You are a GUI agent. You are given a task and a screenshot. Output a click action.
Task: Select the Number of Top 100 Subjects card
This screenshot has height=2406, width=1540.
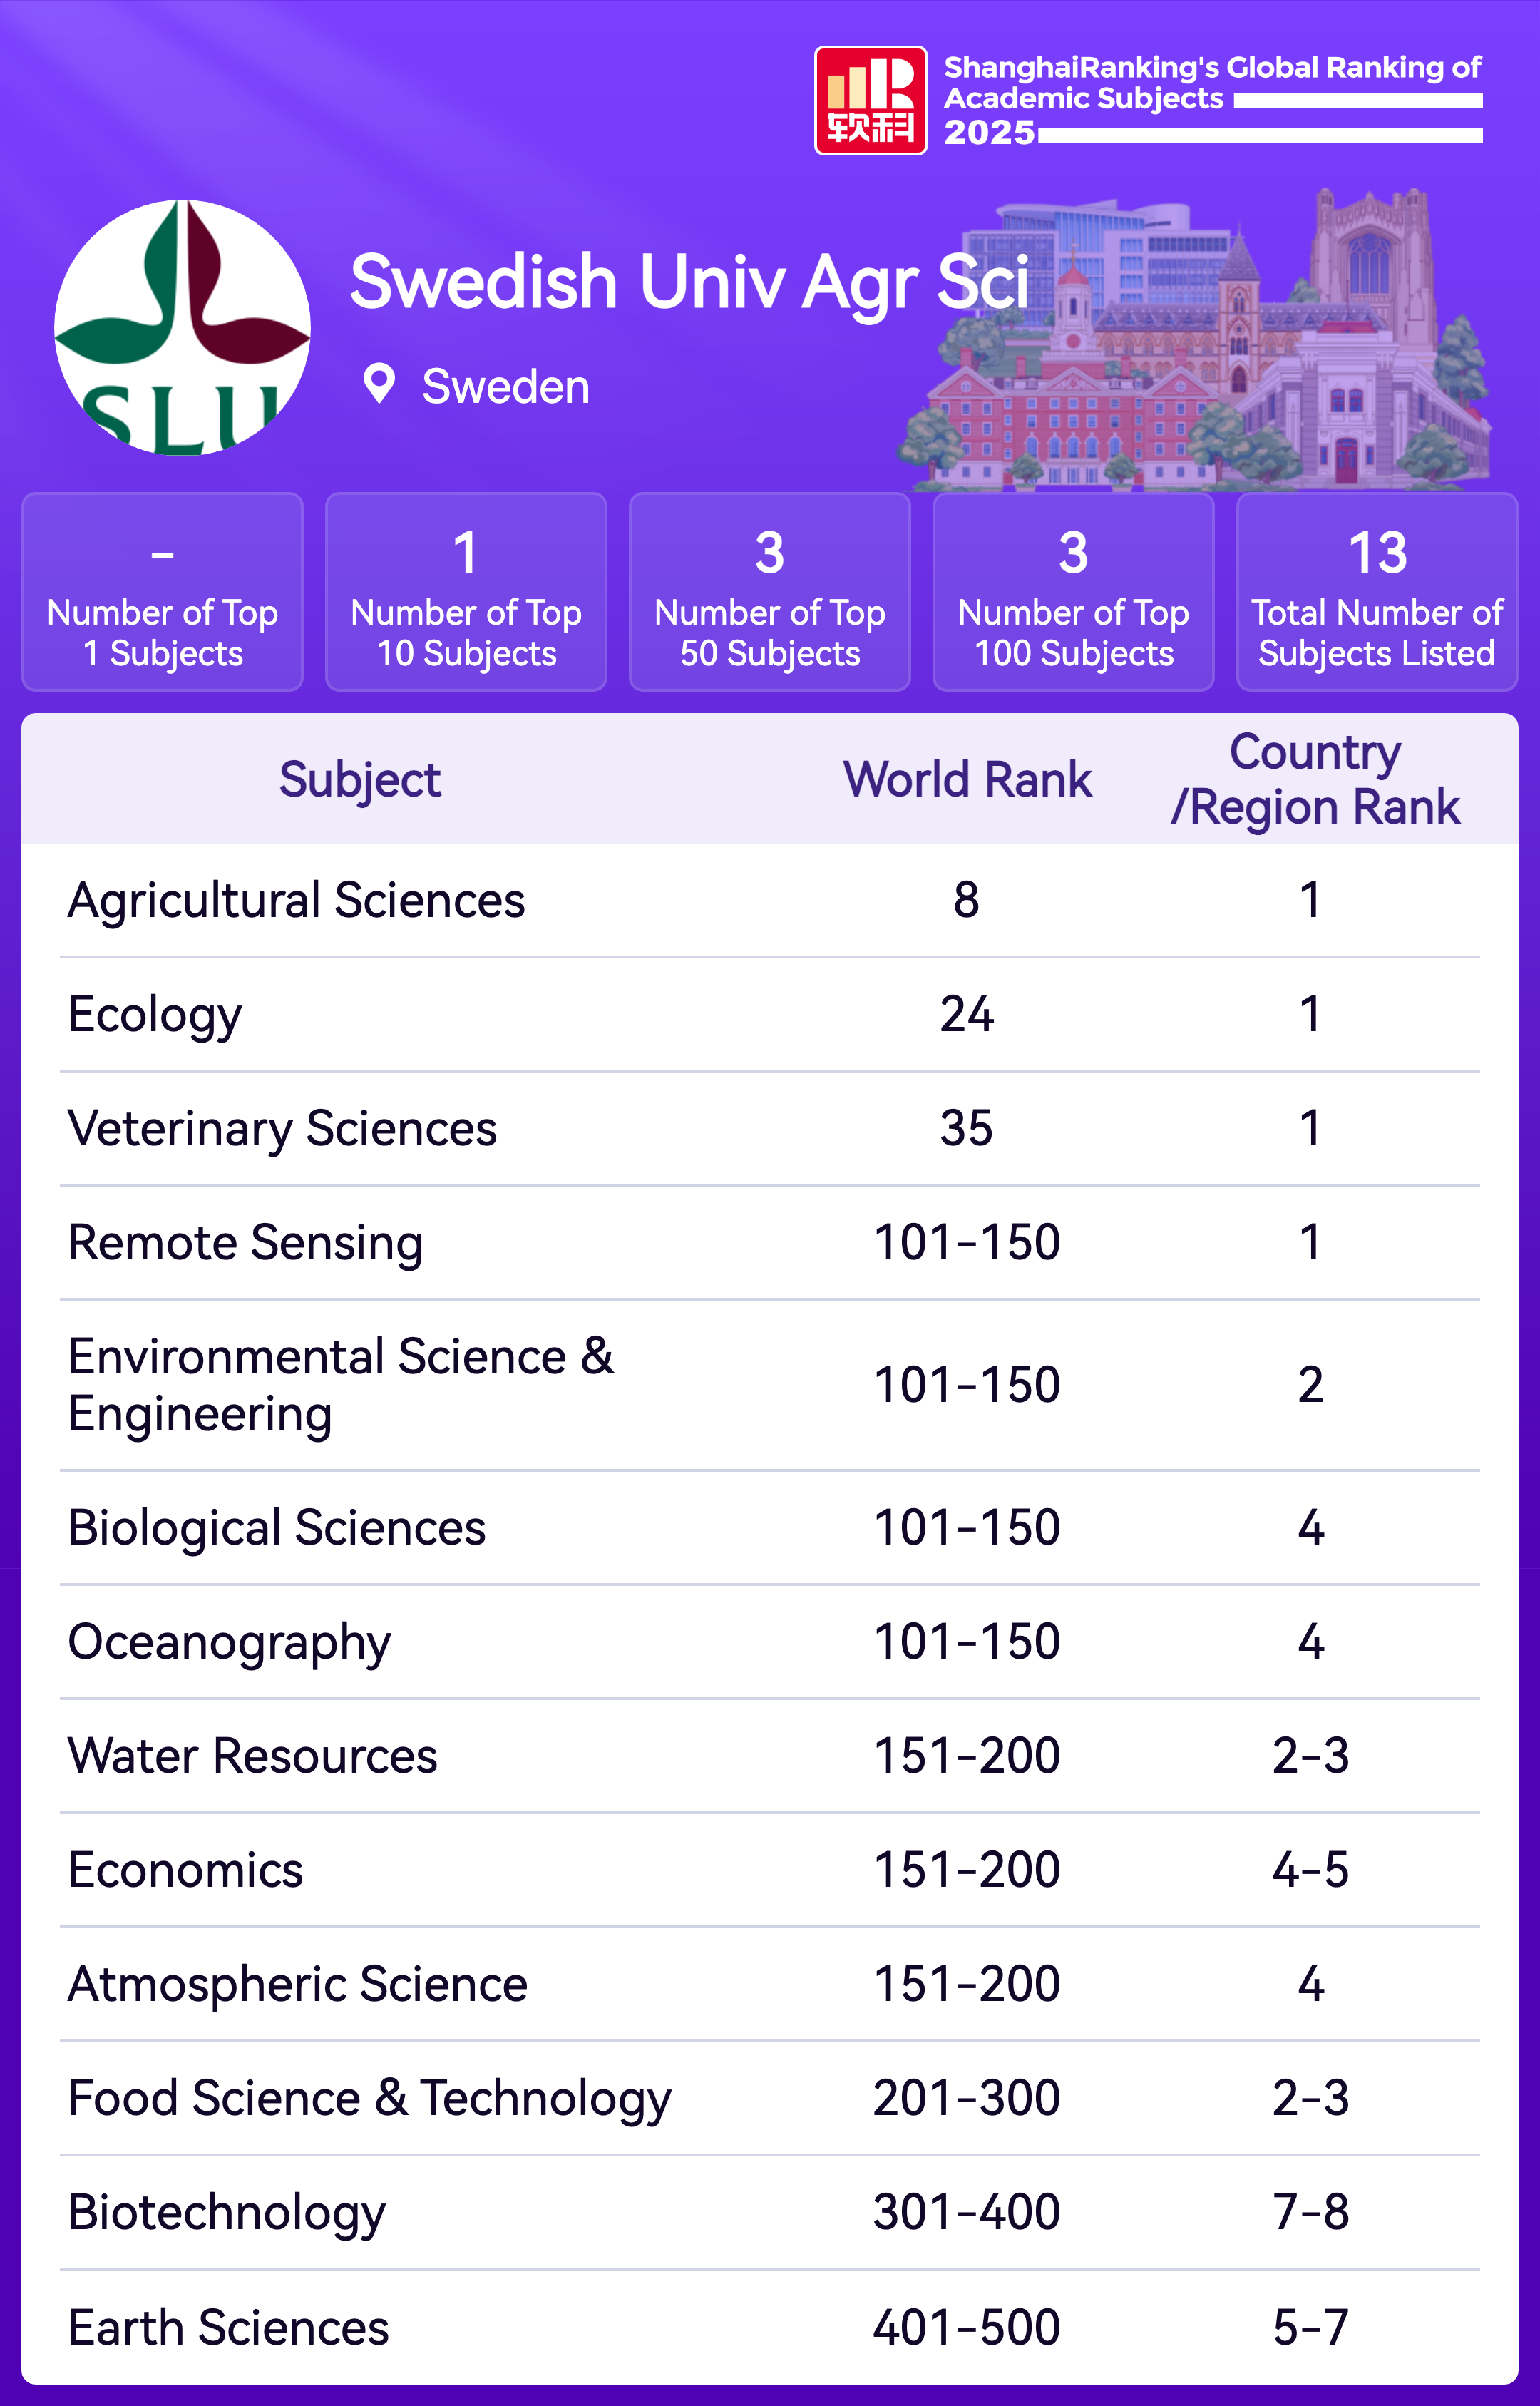1073,592
